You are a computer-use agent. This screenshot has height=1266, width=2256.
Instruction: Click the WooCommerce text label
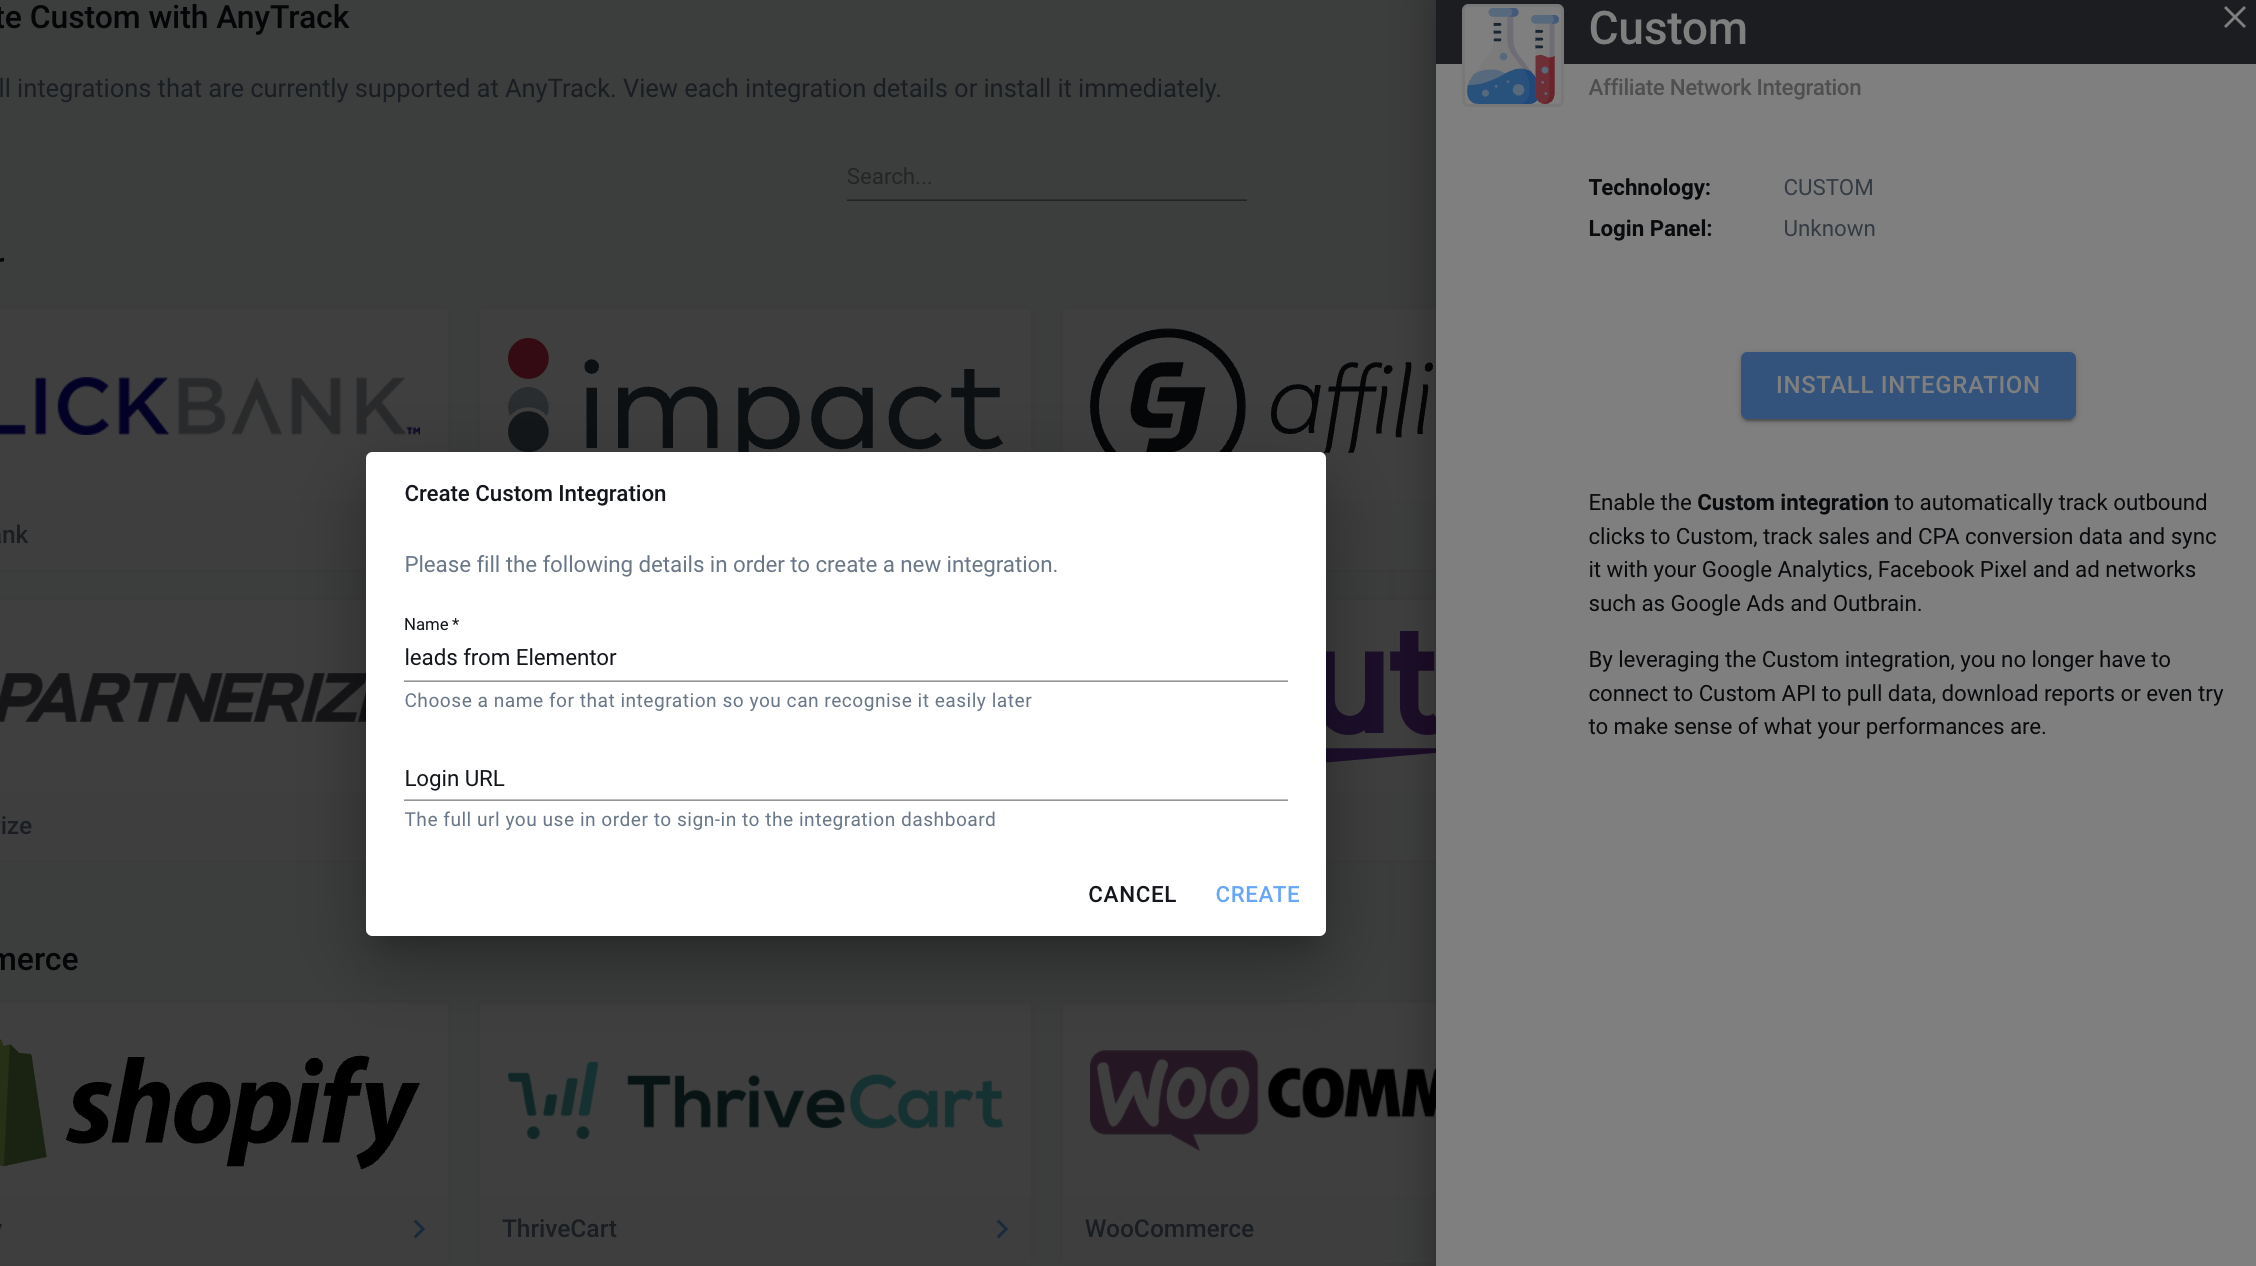click(x=1169, y=1229)
